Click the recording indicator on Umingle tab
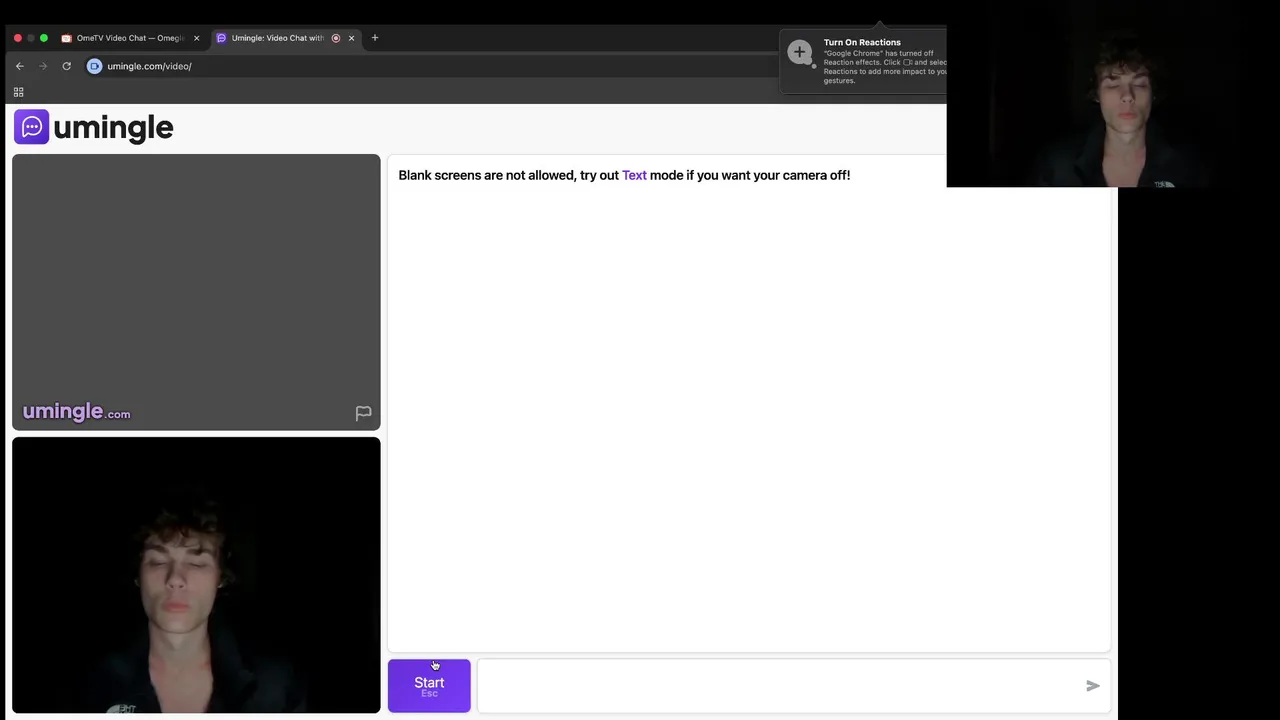Image resolution: width=1280 pixels, height=720 pixels. [x=336, y=38]
